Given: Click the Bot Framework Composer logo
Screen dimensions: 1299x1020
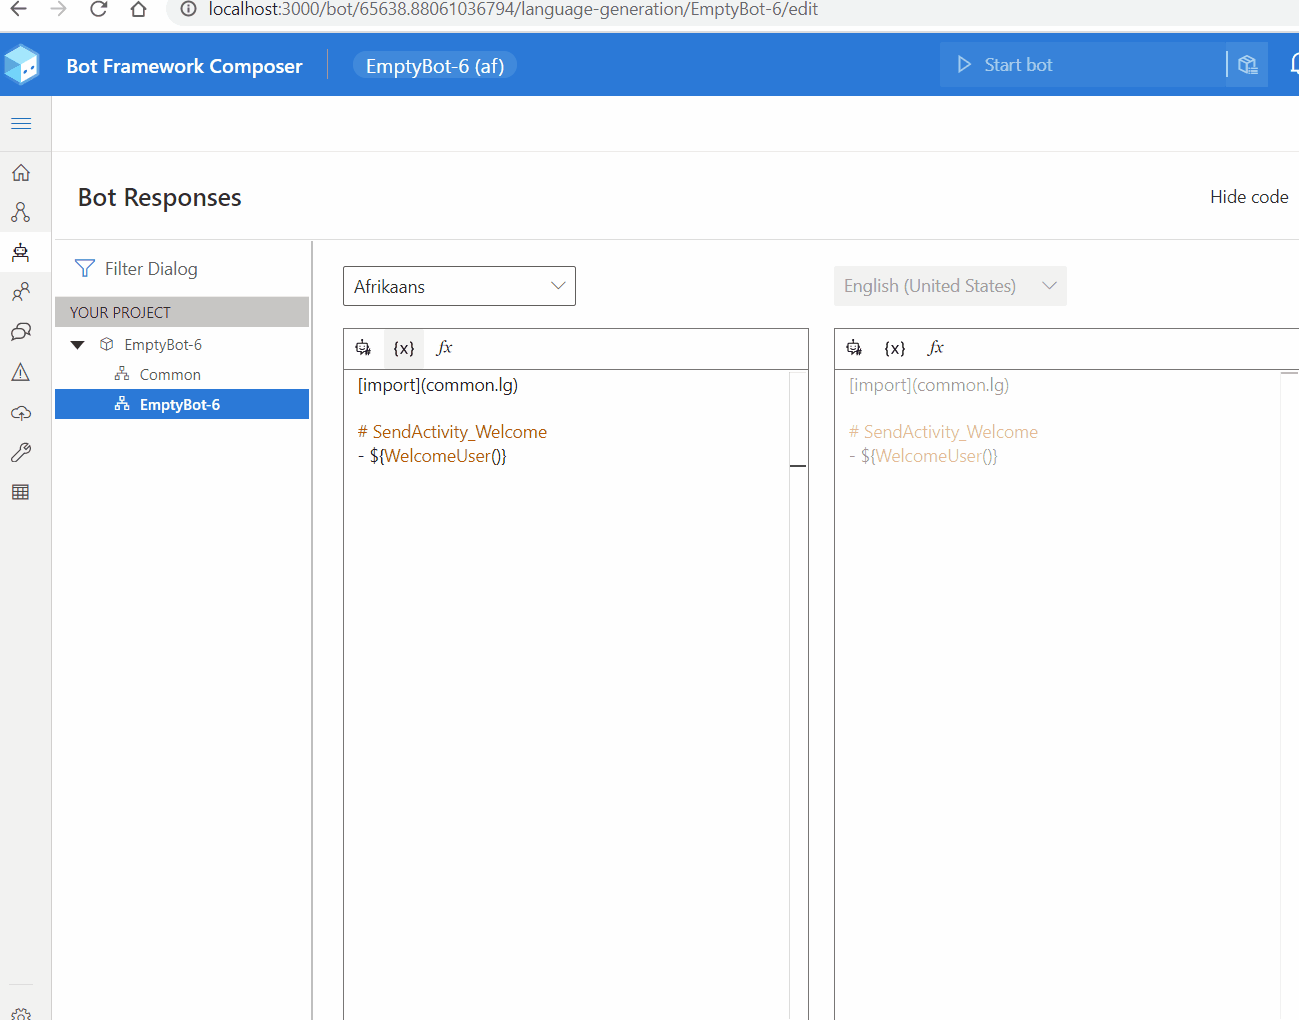Looking at the screenshot, I should coord(22,65).
